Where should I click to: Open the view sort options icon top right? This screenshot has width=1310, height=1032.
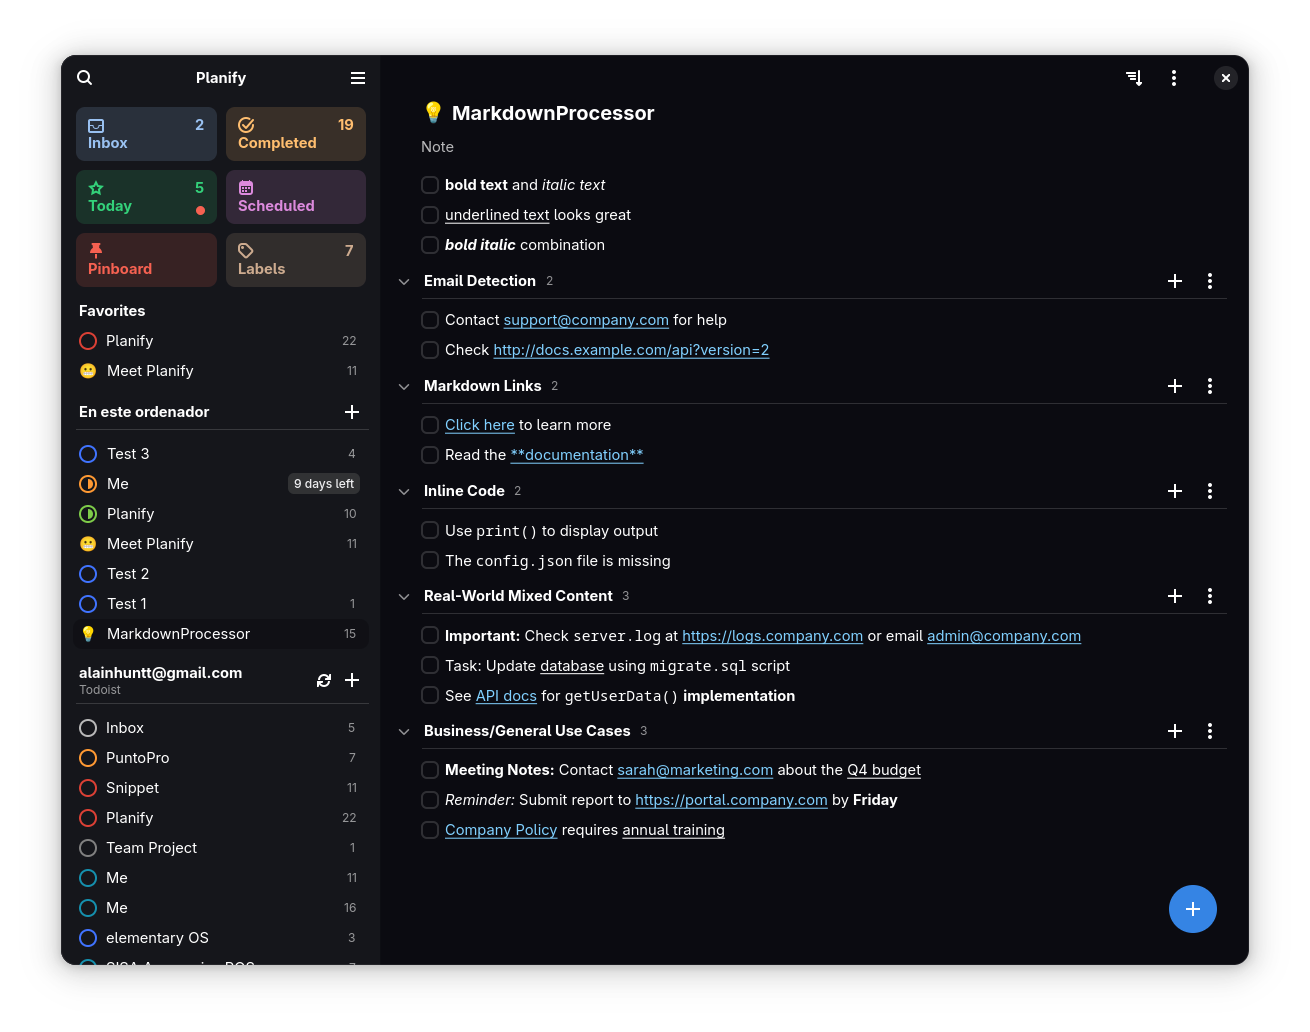coord(1133,77)
